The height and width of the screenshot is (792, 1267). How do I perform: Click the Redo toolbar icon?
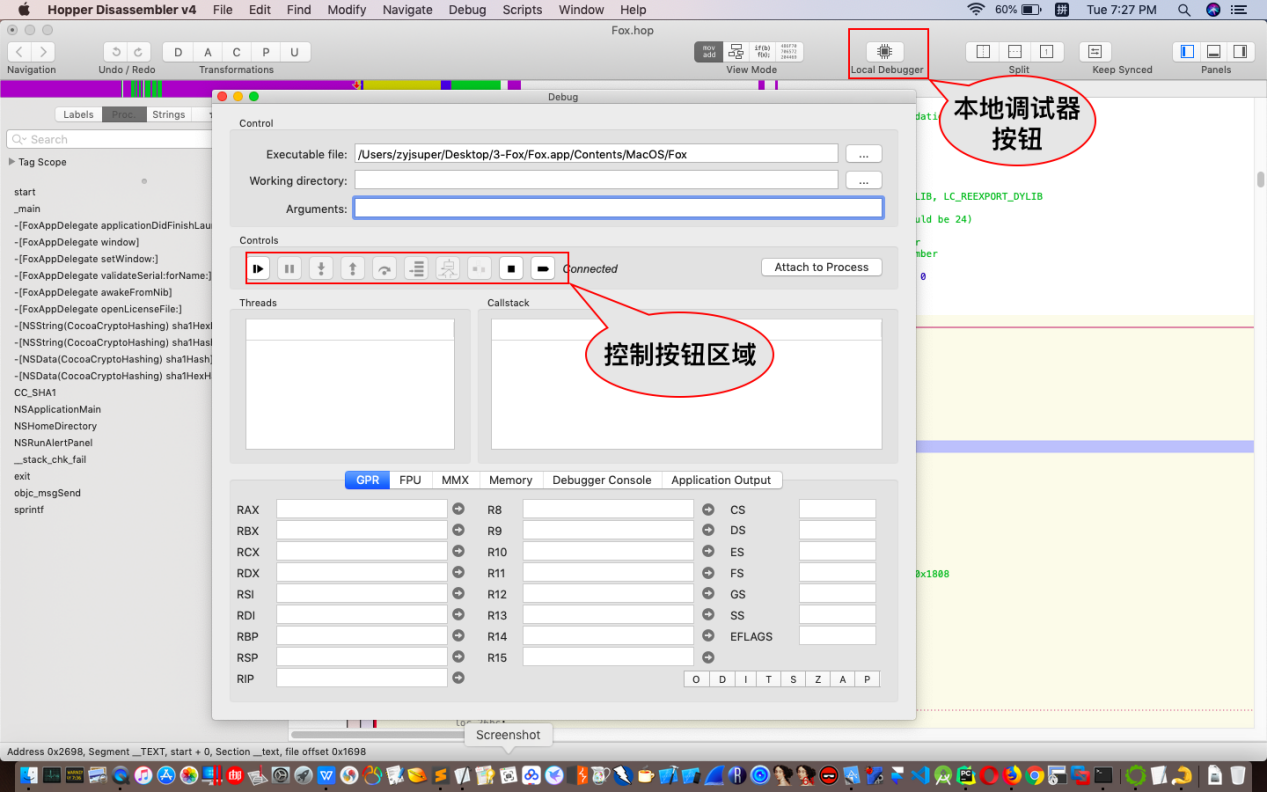[x=139, y=52]
